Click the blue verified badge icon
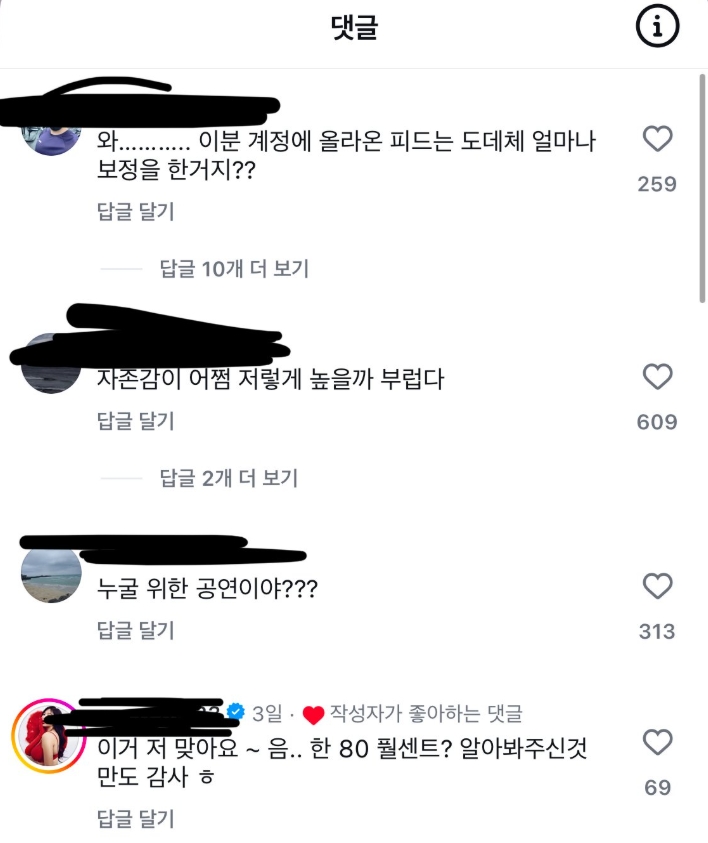The width and height of the screenshot is (708, 843). (x=235, y=712)
